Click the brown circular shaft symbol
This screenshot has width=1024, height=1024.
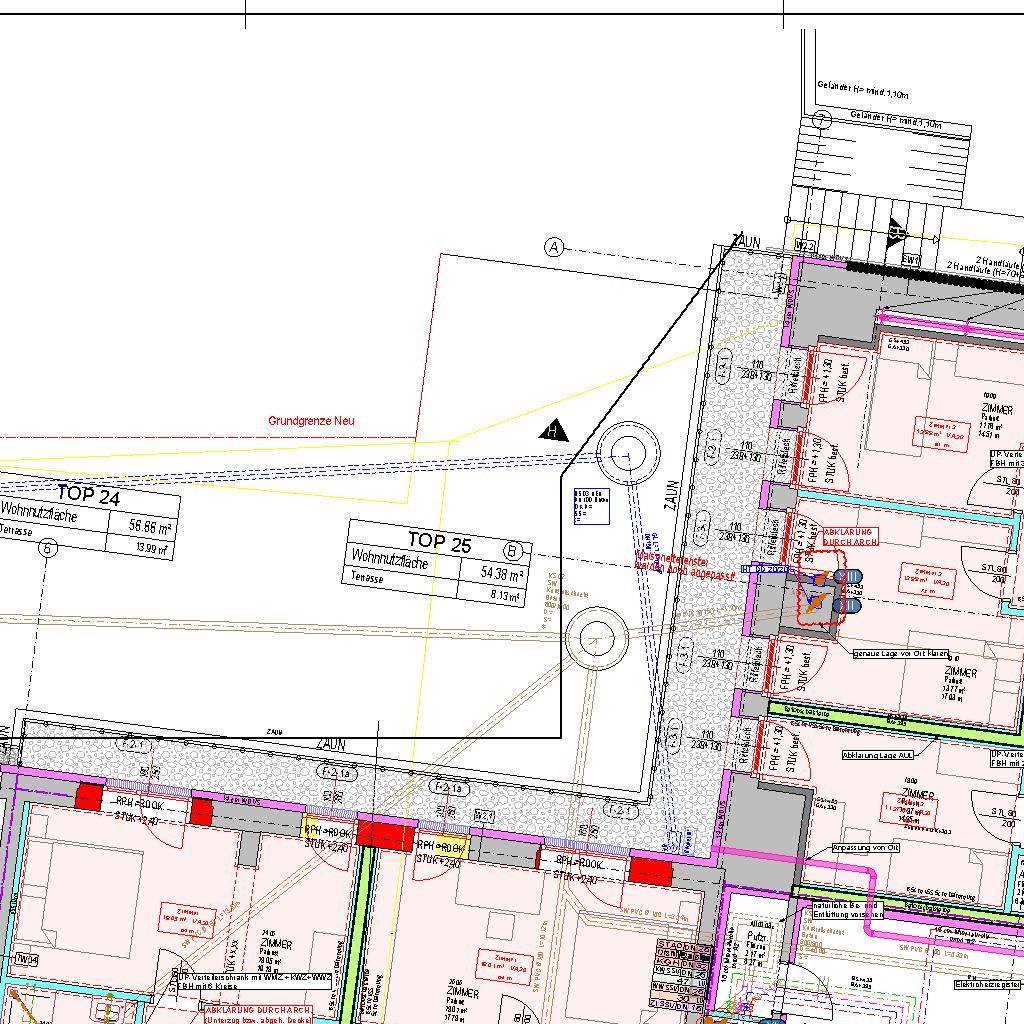point(596,636)
